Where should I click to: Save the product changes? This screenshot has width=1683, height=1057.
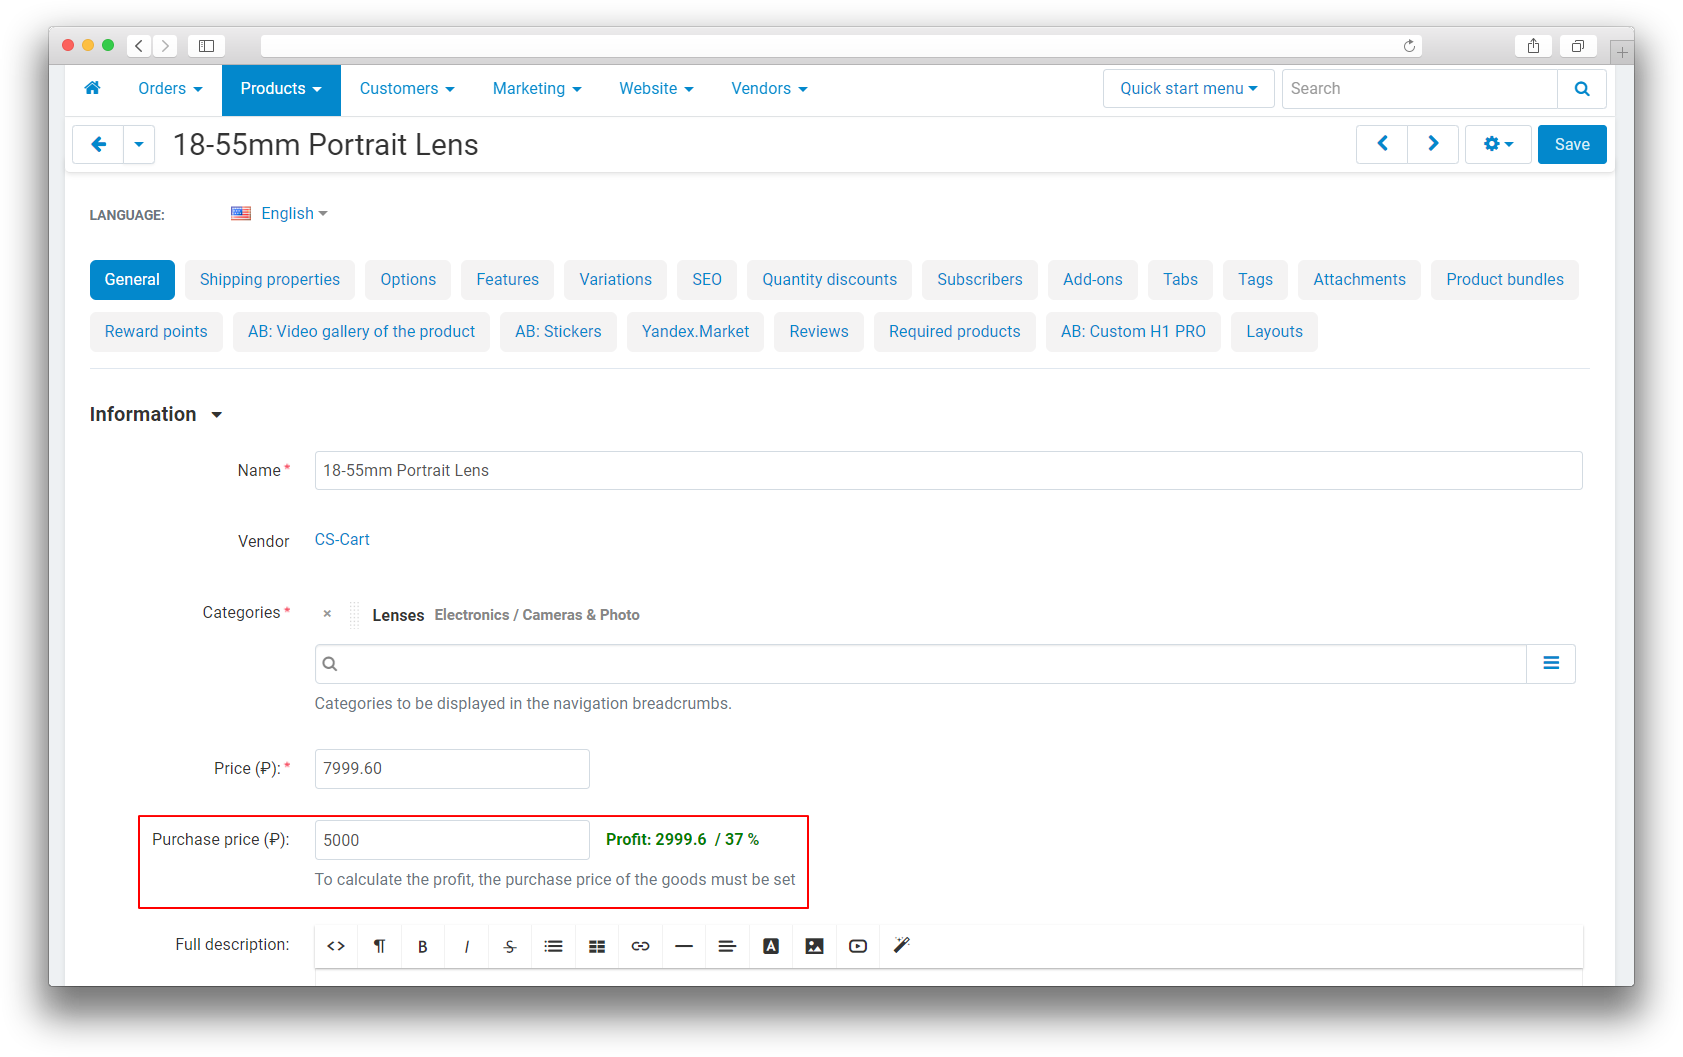pos(1571,144)
